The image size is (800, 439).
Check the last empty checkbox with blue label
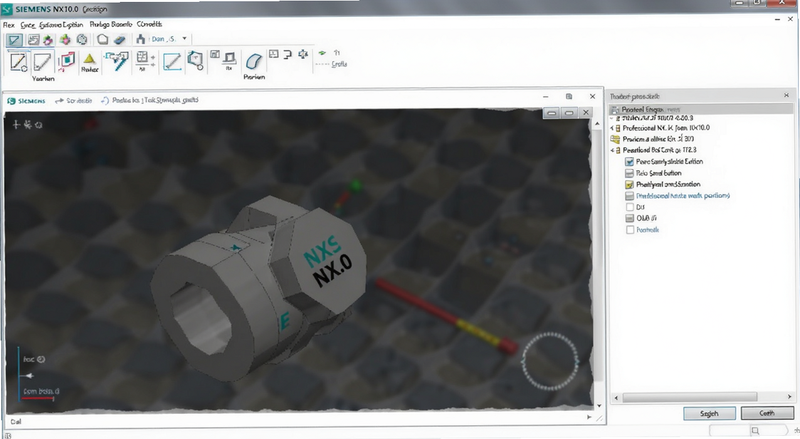tap(630, 230)
